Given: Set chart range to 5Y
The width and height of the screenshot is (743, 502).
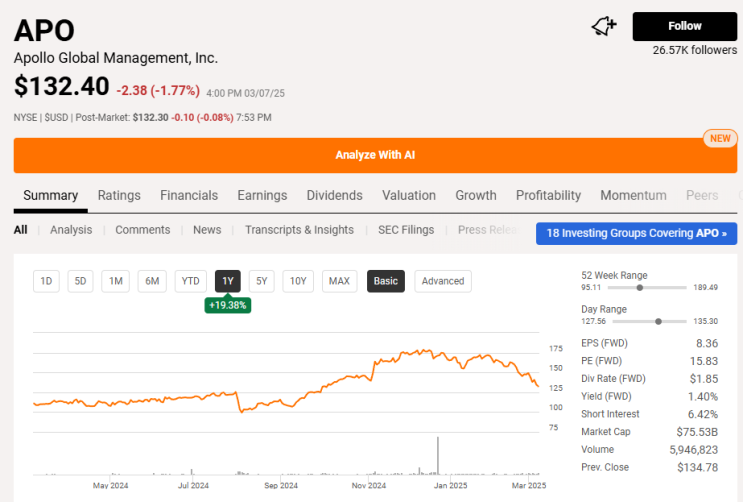Looking at the screenshot, I should [x=261, y=281].
